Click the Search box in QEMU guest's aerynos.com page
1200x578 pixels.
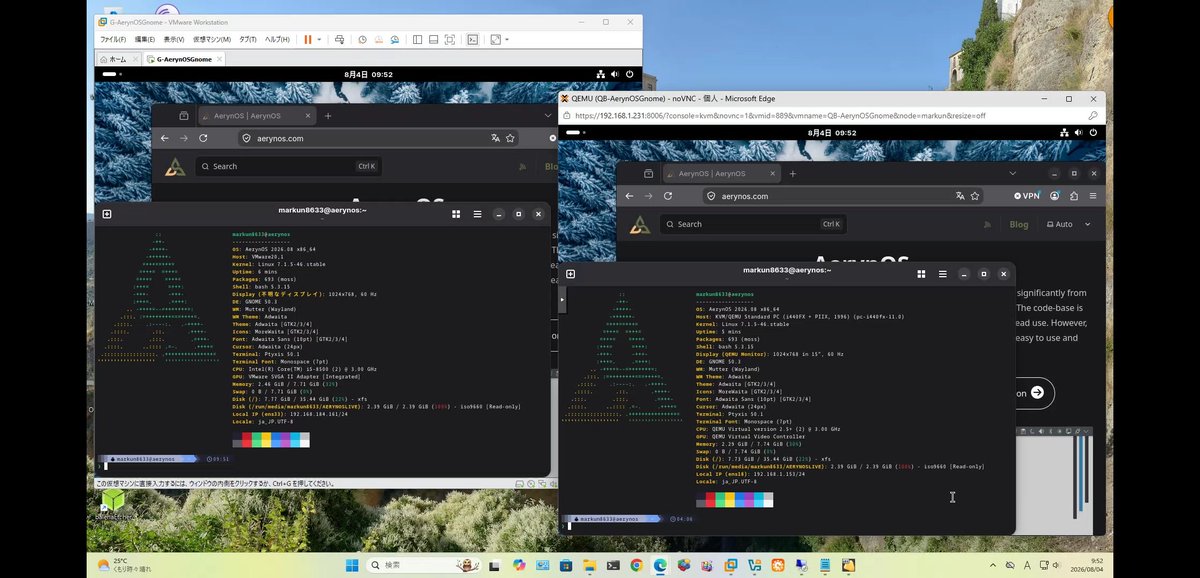tap(752, 224)
